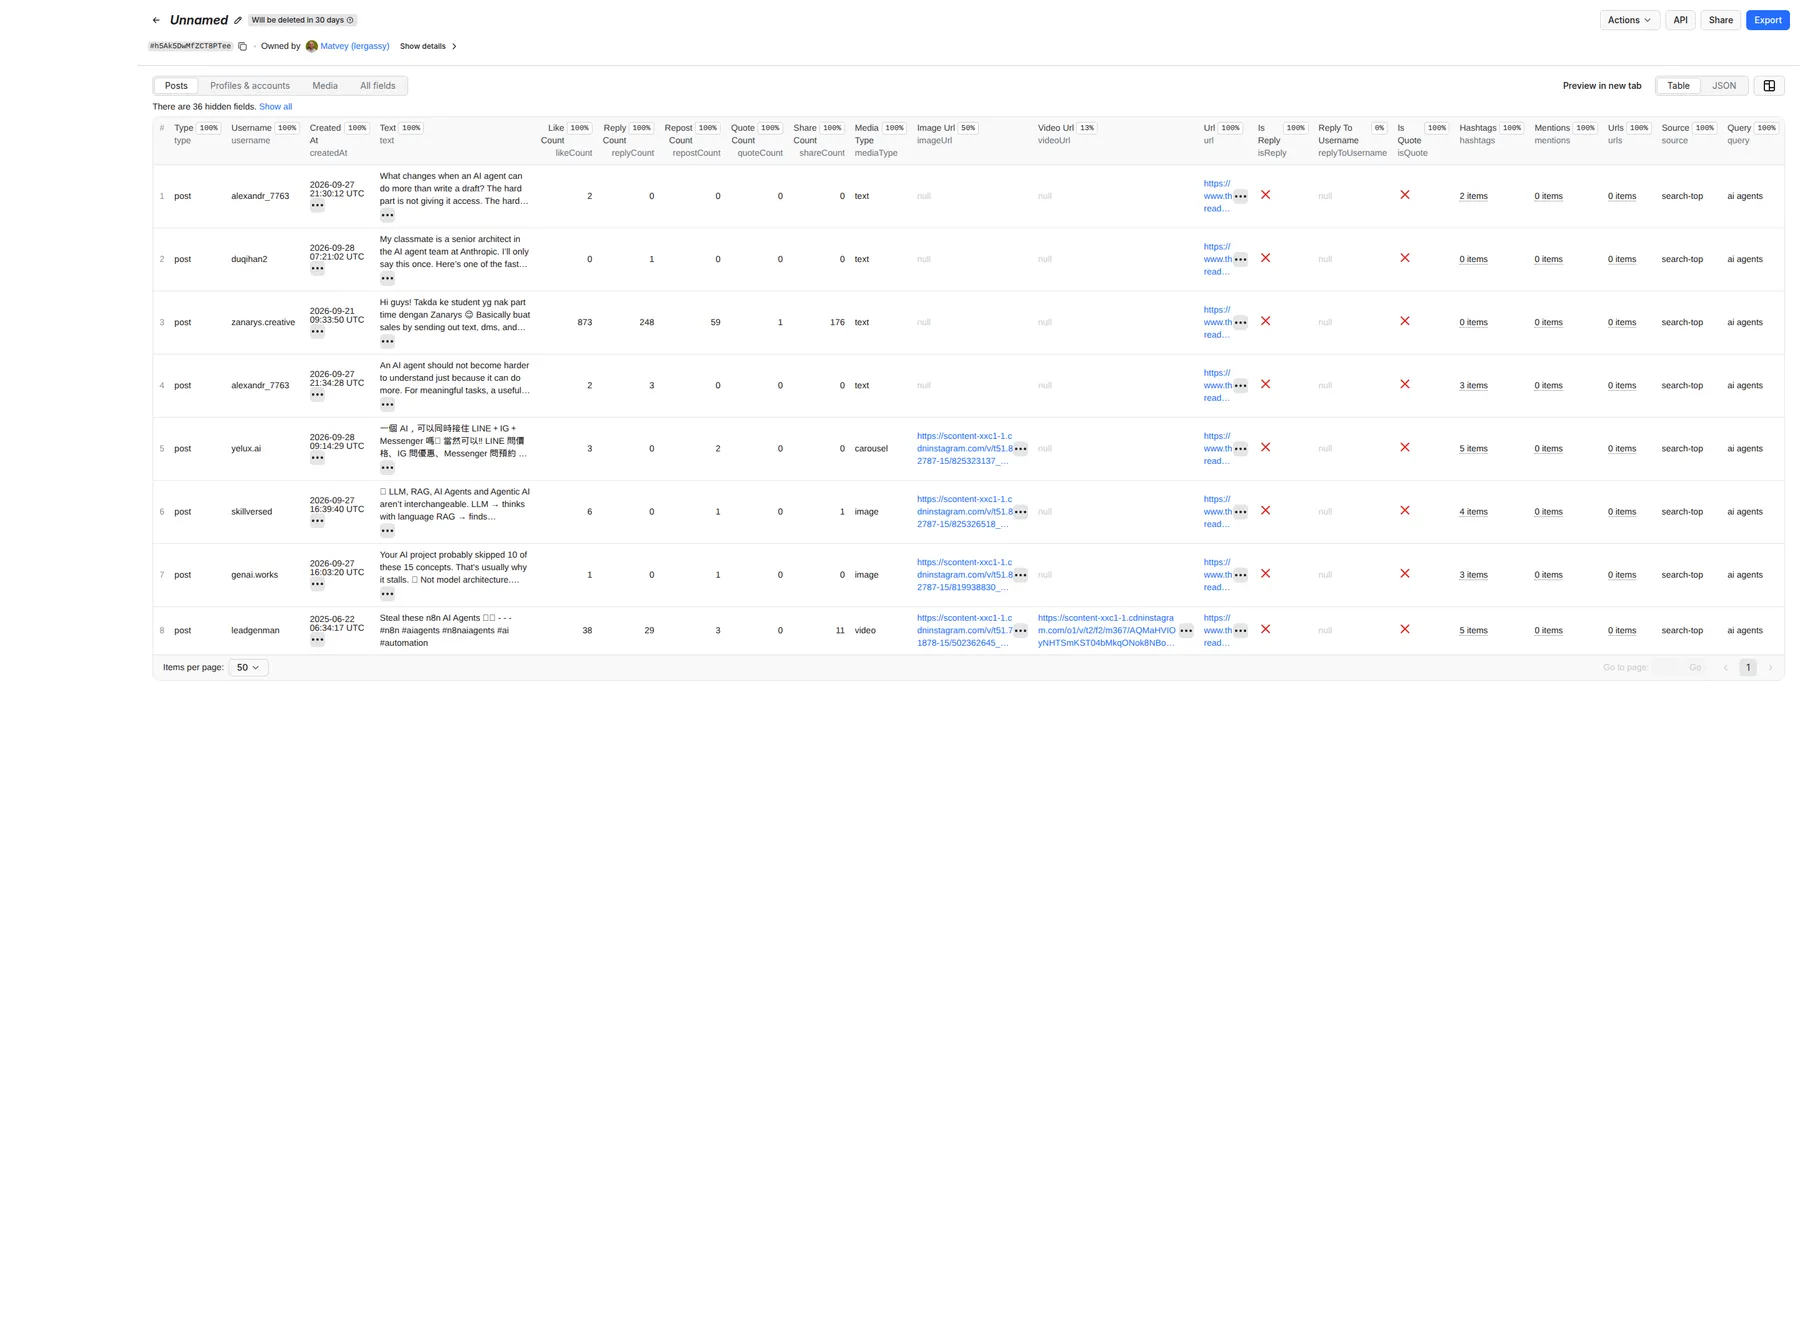
Task: Open post URL link for zanarys.creative
Action: coord(1217,322)
